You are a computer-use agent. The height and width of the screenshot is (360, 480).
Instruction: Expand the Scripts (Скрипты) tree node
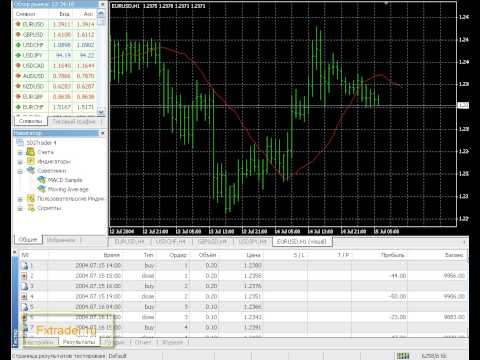(x=20, y=208)
